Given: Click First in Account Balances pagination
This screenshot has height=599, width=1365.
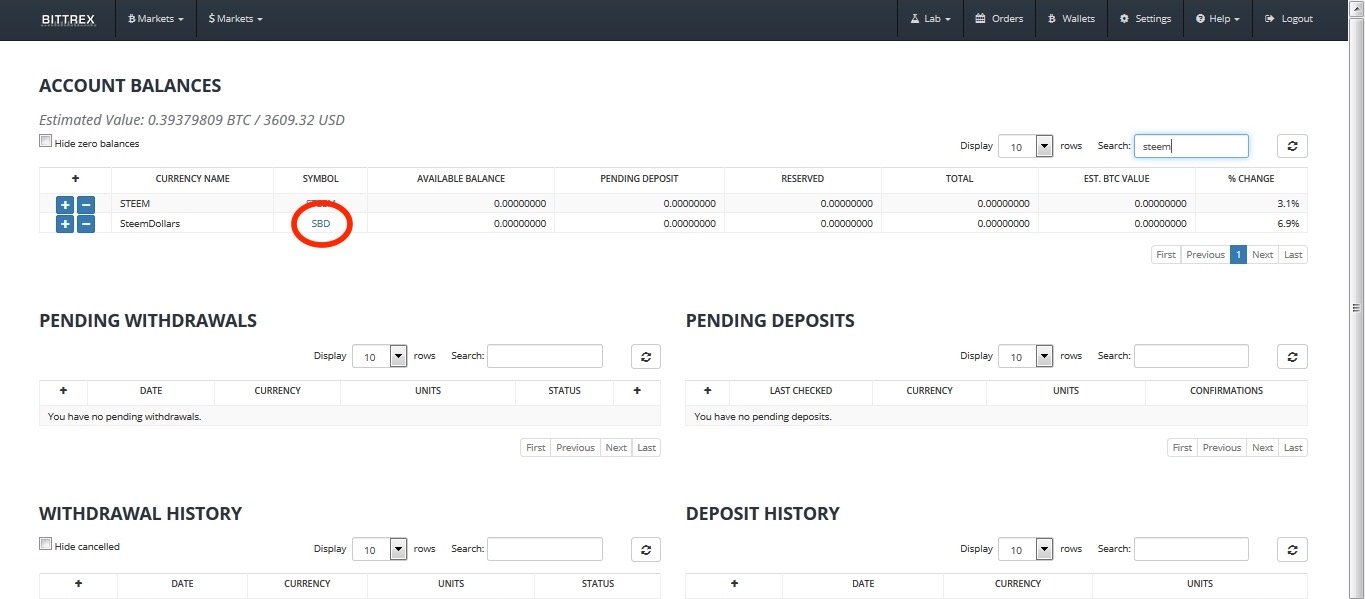Looking at the screenshot, I should click(x=1166, y=254).
